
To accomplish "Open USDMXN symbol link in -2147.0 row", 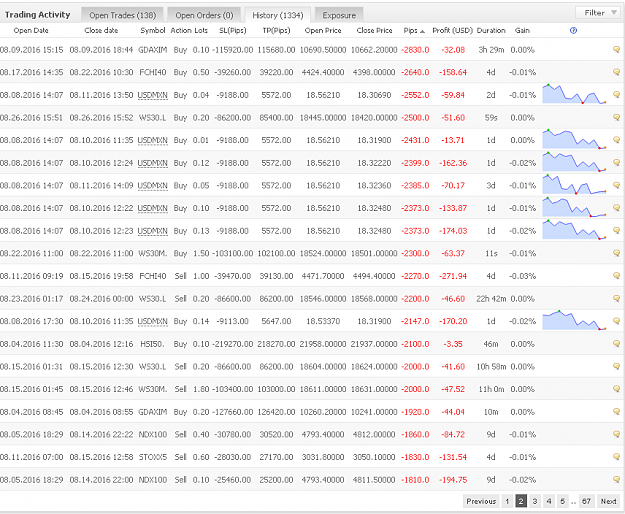I will click(x=152, y=322).
